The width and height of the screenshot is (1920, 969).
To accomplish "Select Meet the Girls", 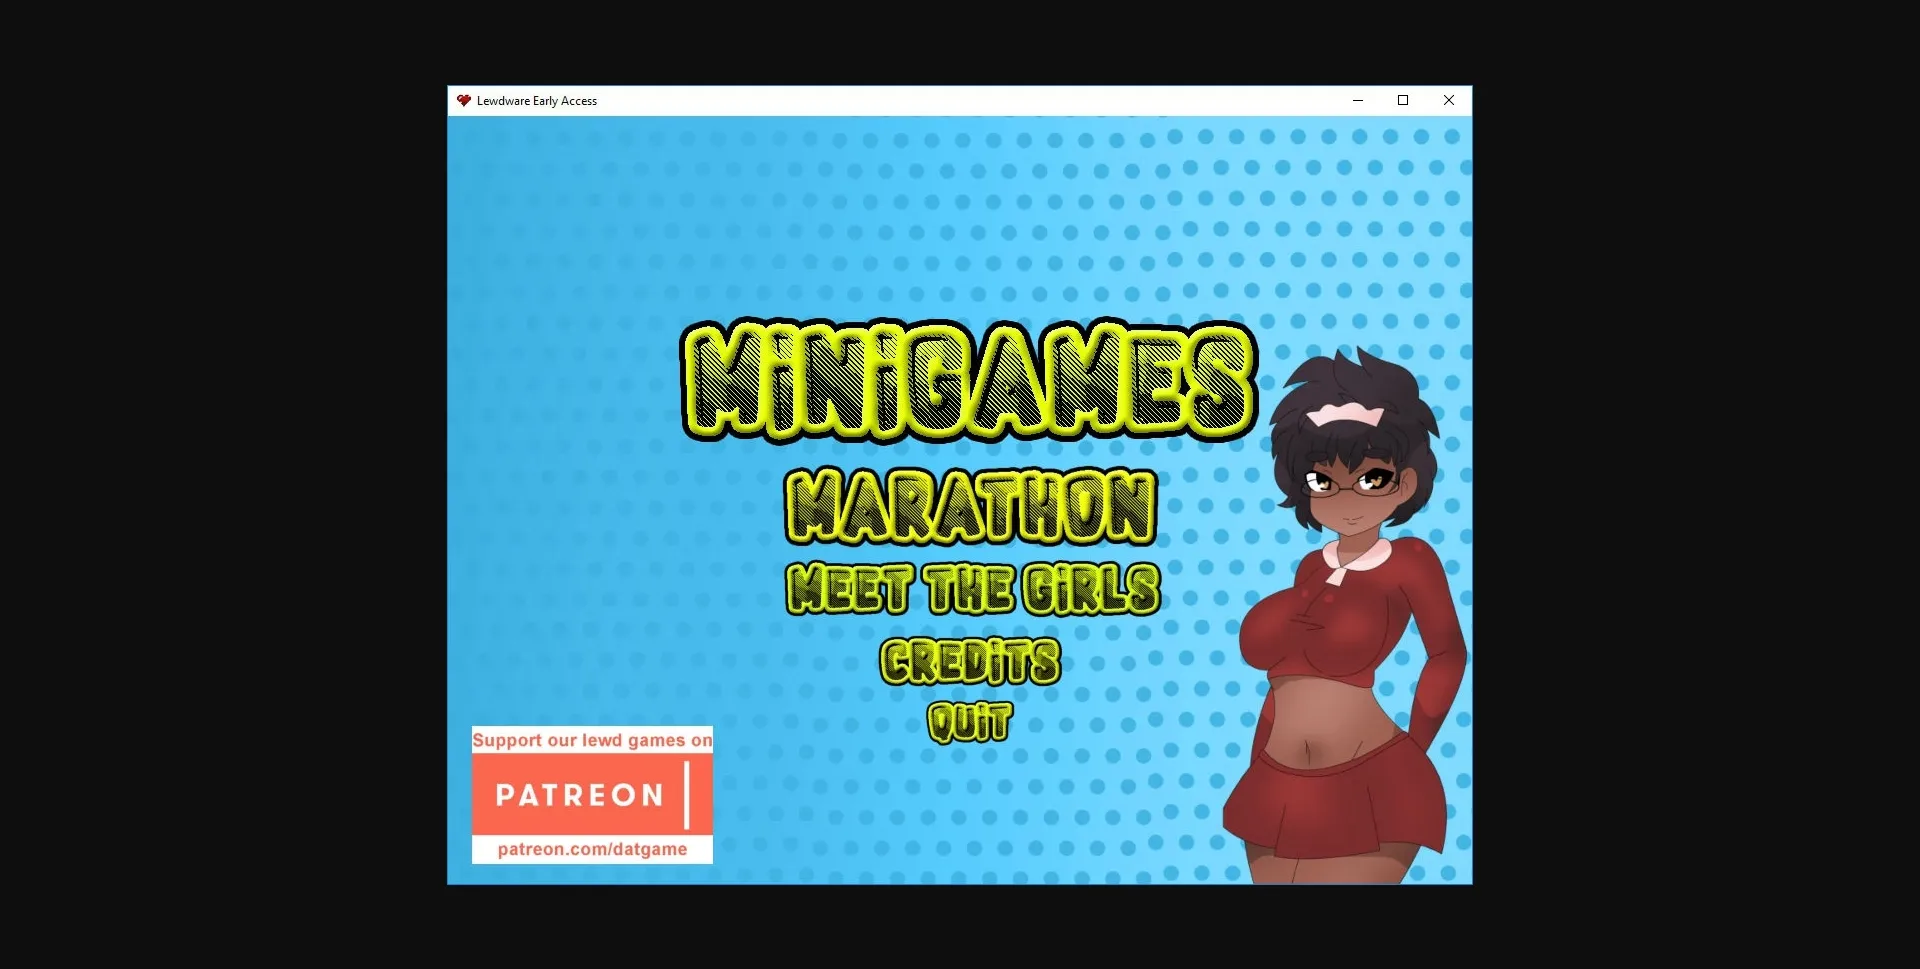I will click(x=972, y=588).
